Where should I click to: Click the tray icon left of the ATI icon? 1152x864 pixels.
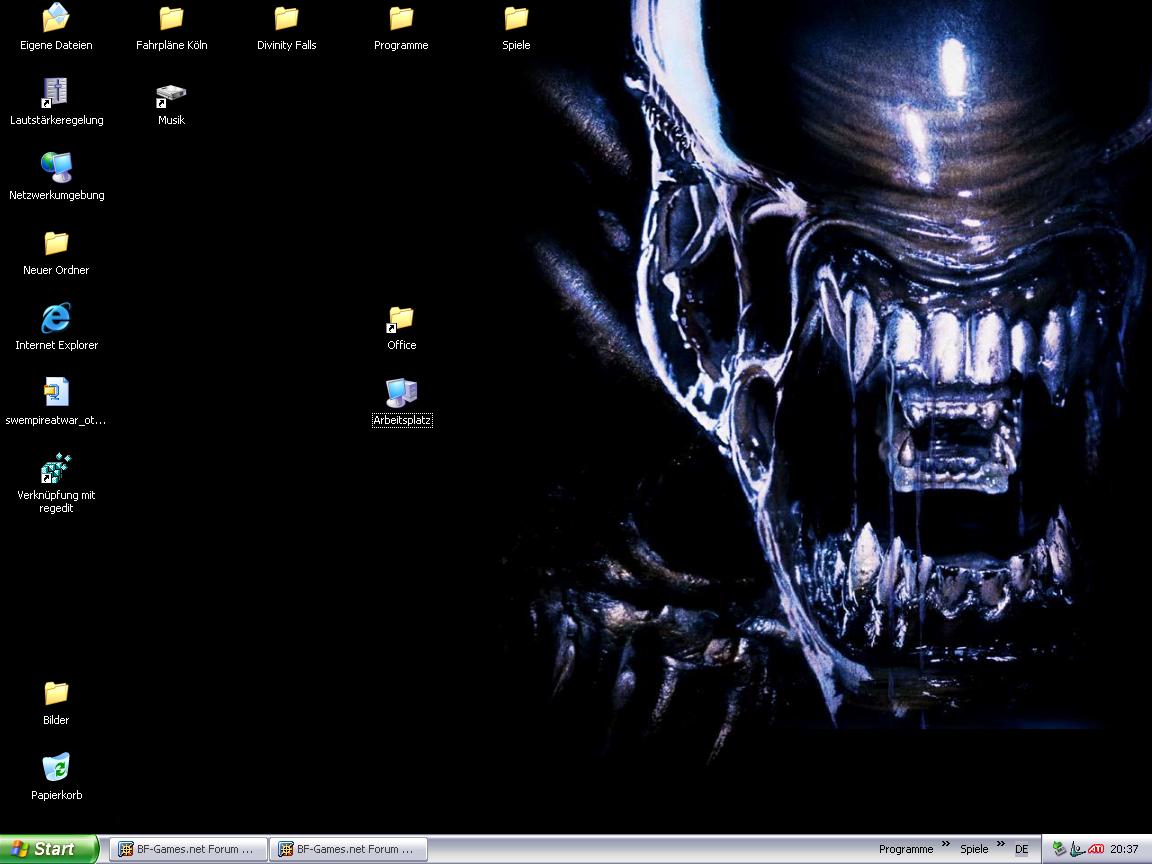click(1077, 849)
